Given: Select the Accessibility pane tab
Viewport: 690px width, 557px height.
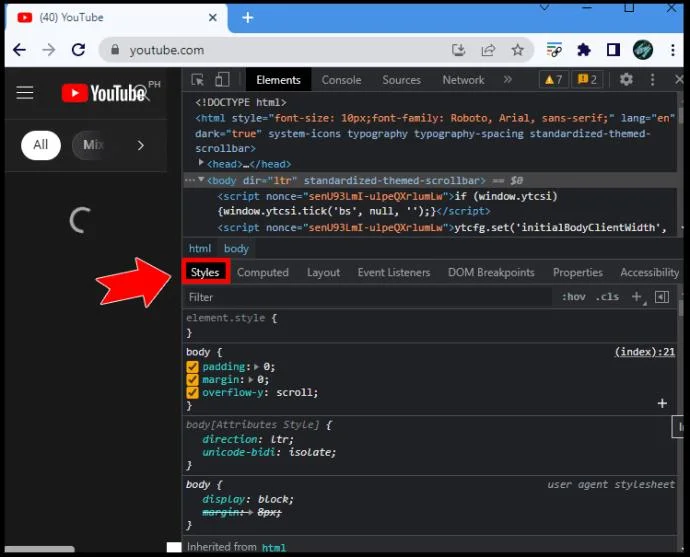Looking at the screenshot, I should [650, 272].
